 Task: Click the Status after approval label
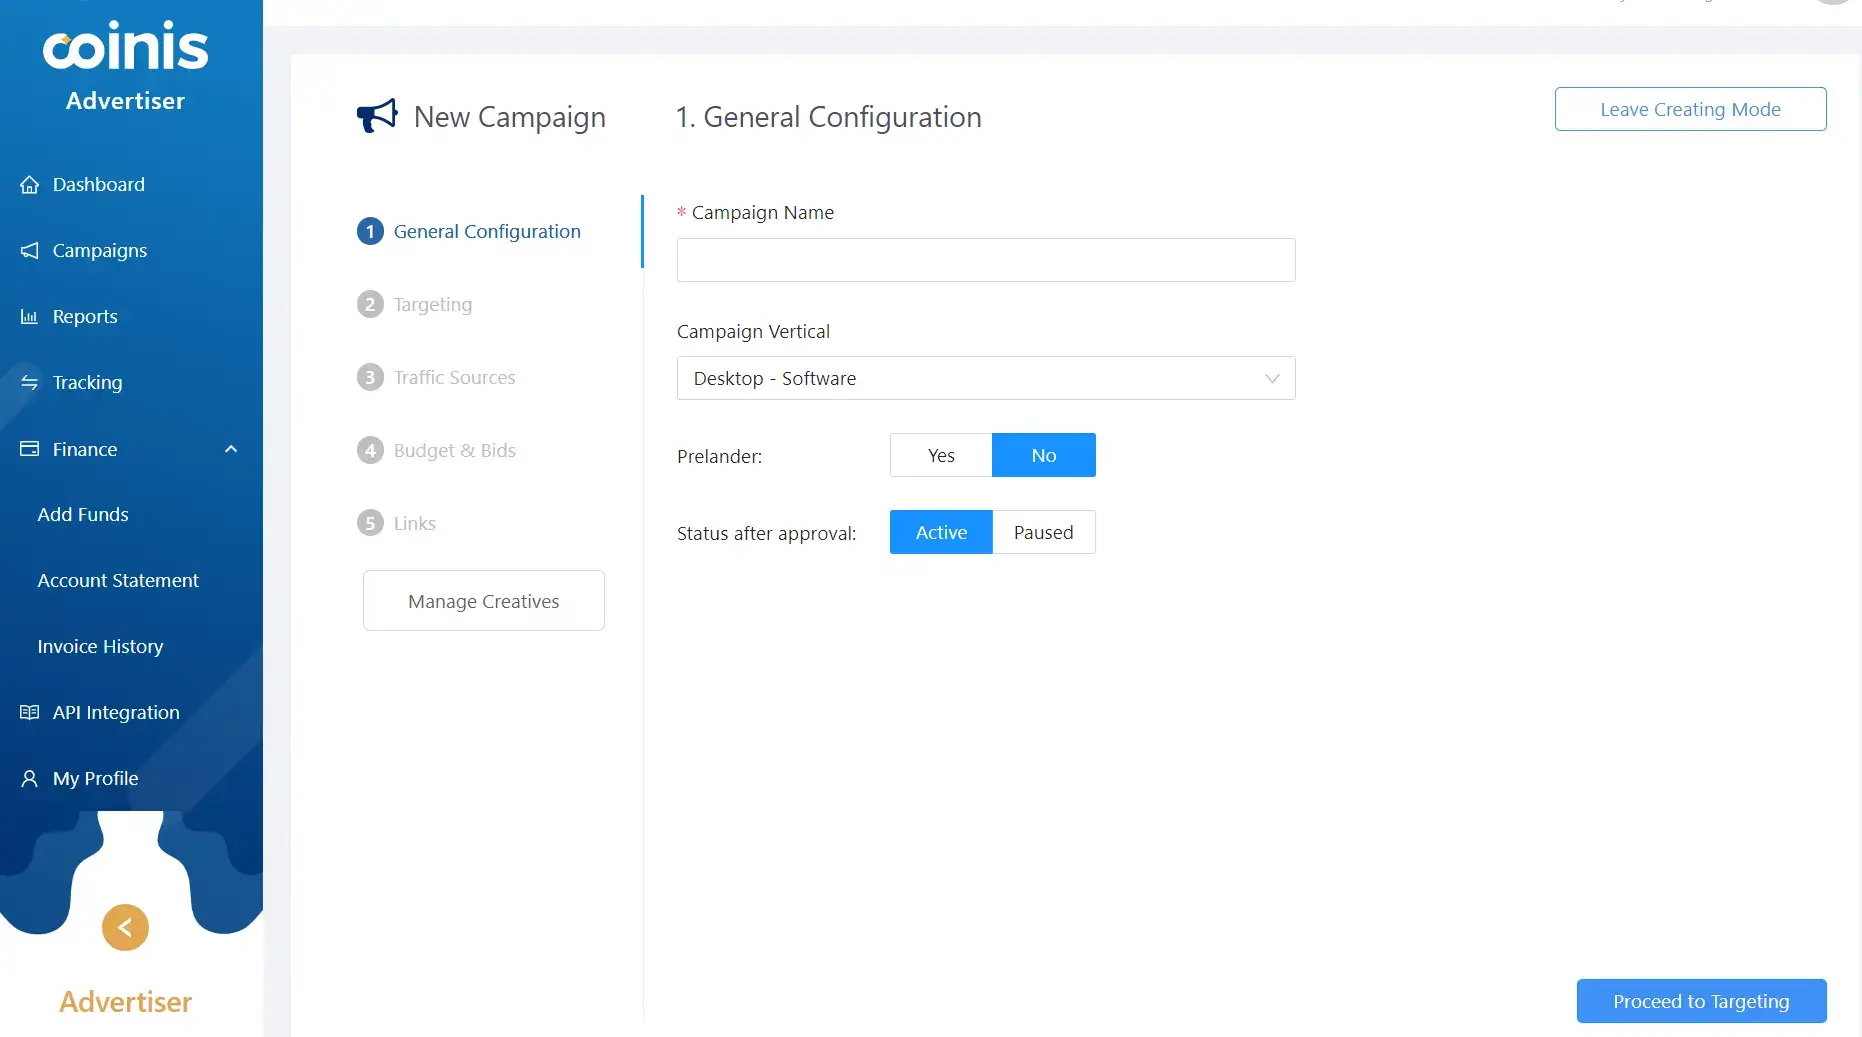766,533
